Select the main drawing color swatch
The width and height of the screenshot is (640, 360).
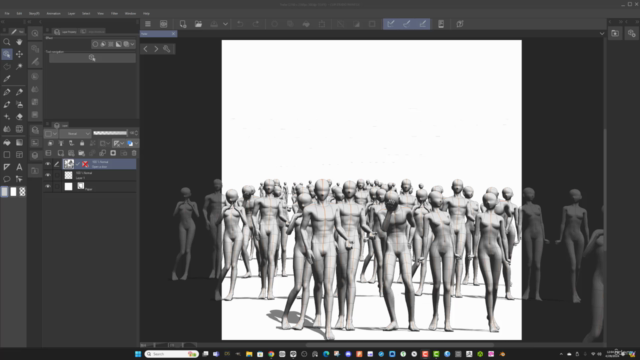click(4, 191)
